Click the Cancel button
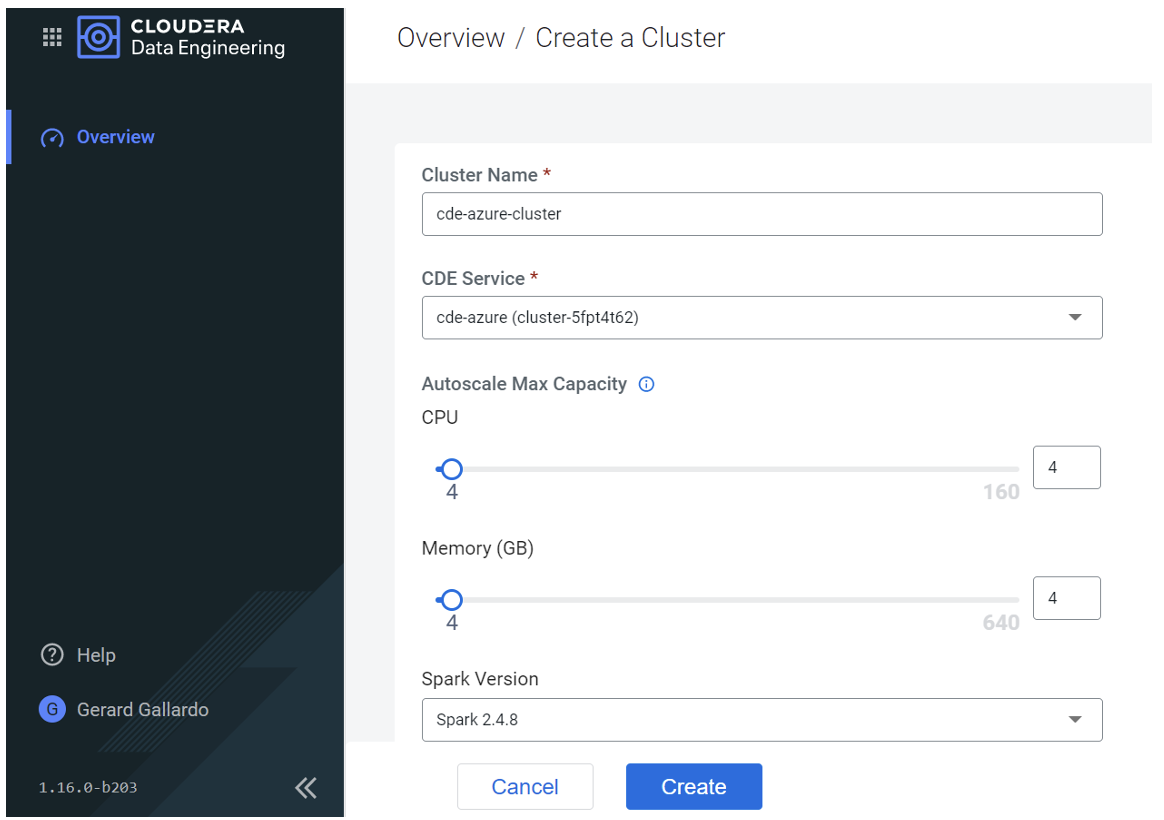The width and height of the screenshot is (1164, 820). pyautogui.click(x=525, y=787)
